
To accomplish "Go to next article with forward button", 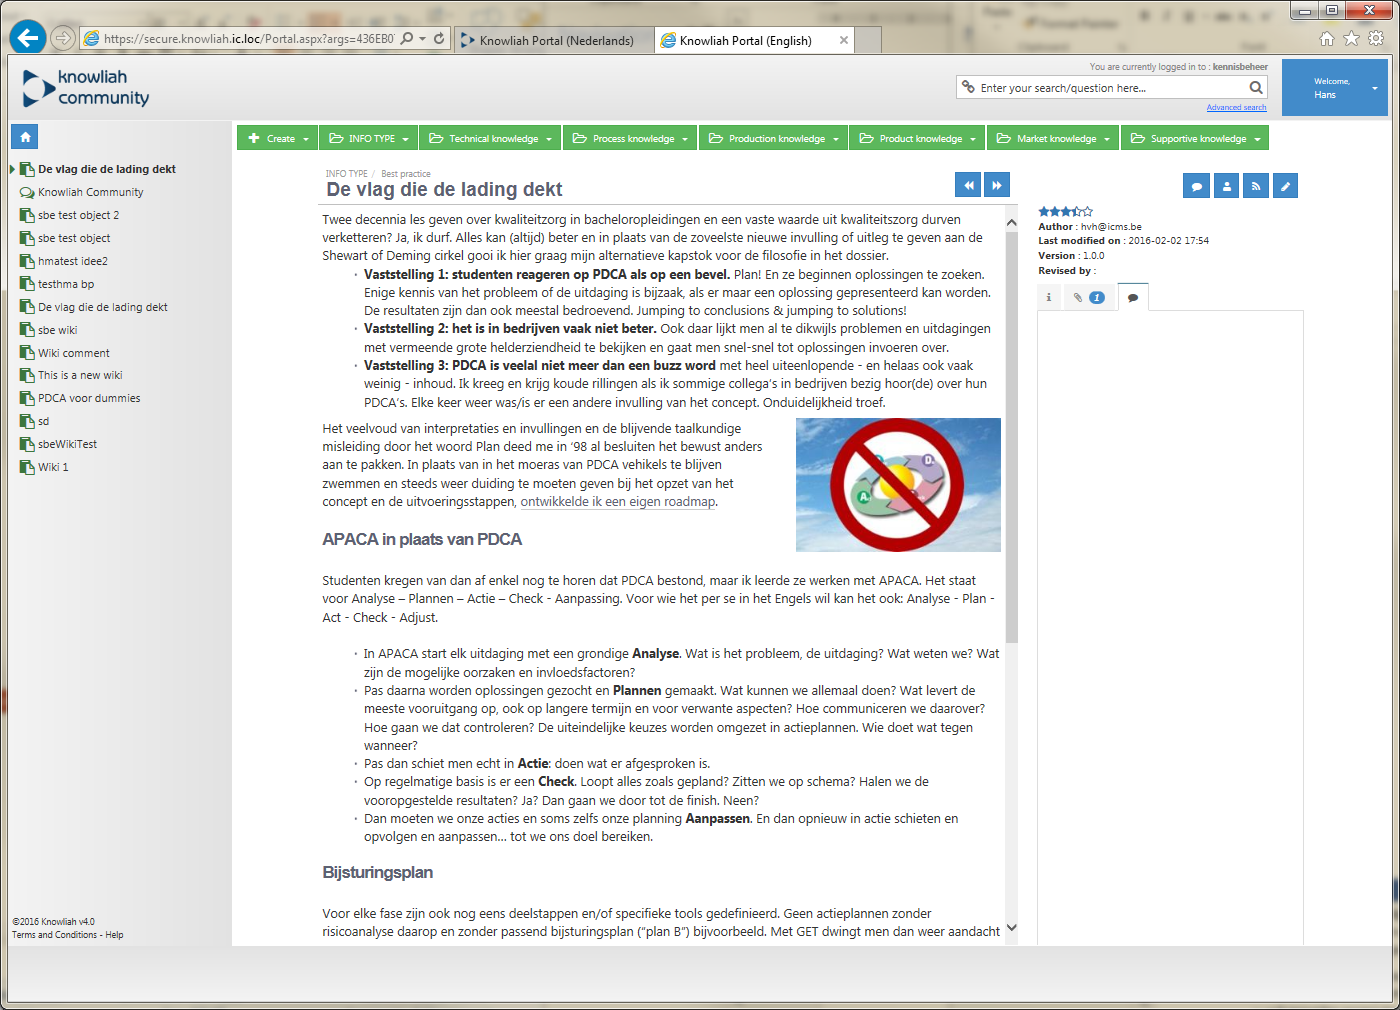I will 996,185.
